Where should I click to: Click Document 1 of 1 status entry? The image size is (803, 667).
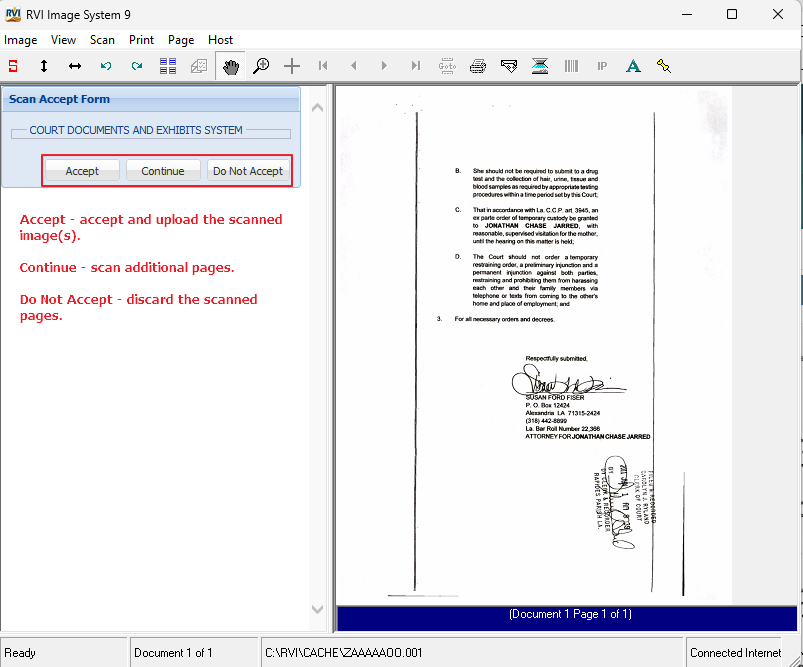(173, 653)
